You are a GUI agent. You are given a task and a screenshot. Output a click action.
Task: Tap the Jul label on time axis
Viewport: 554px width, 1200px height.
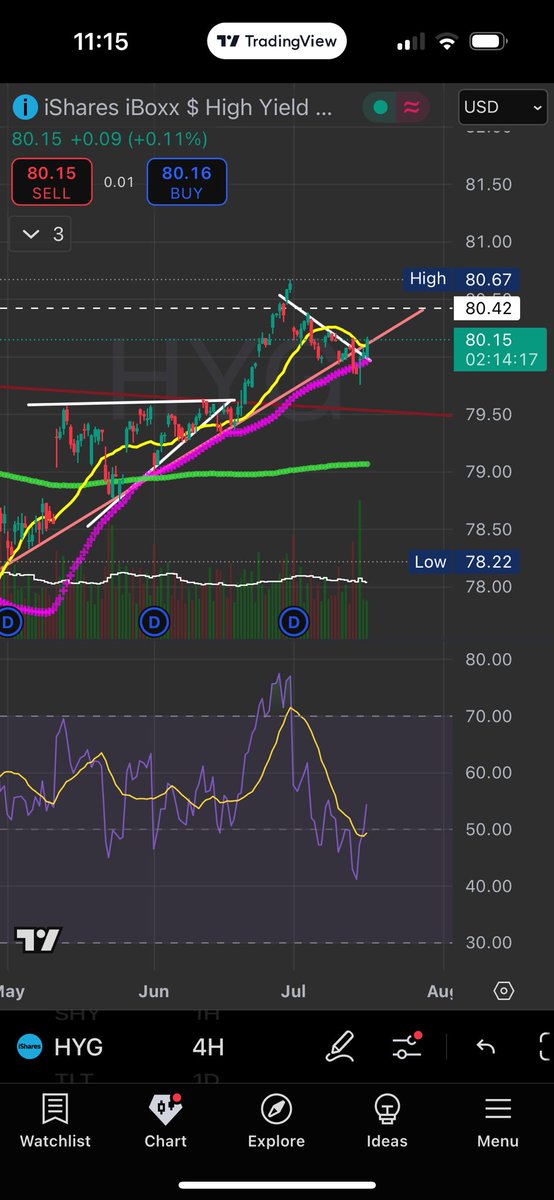[294, 991]
